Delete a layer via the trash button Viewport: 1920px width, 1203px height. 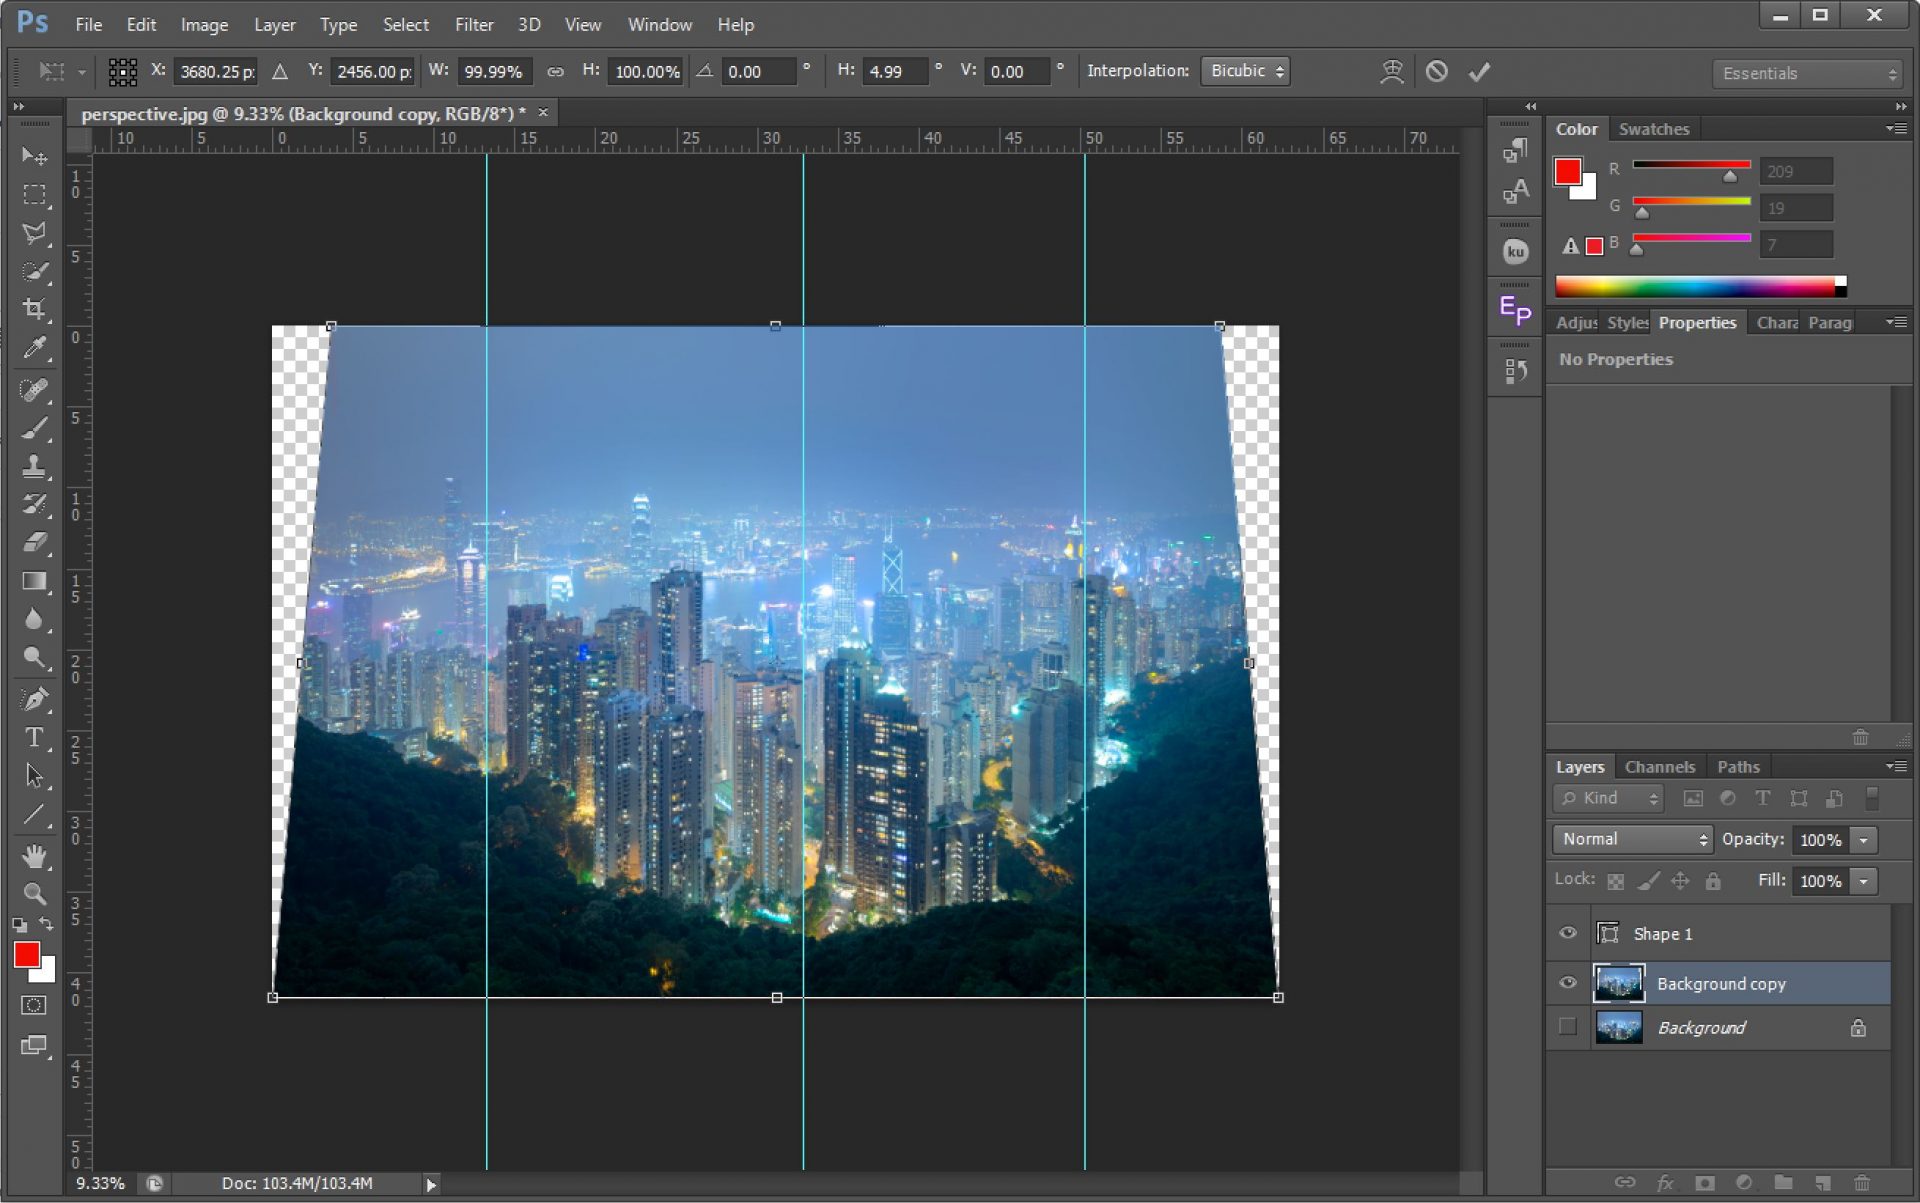pyautogui.click(x=1862, y=1183)
